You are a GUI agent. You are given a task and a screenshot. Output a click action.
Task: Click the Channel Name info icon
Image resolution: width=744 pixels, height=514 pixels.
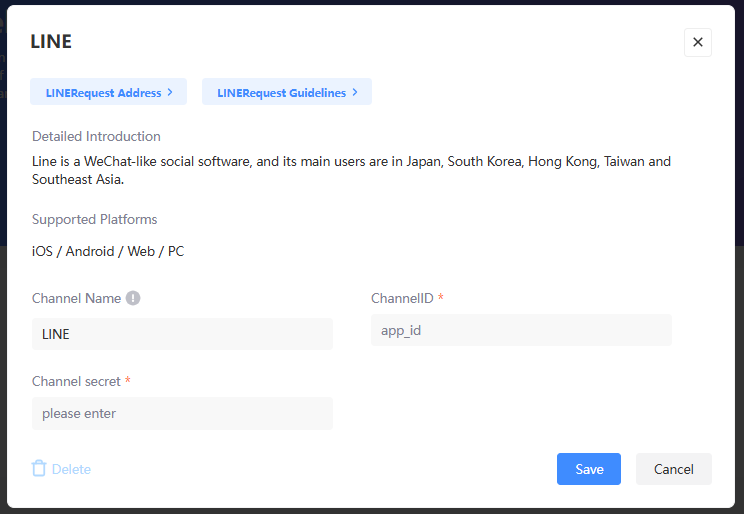click(x=133, y=298)
